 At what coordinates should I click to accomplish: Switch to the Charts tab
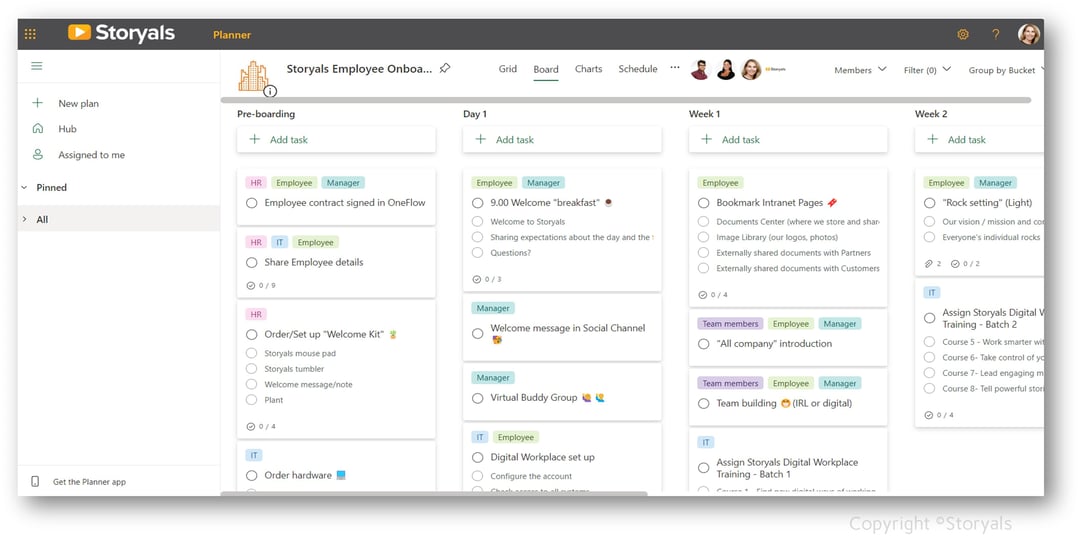coord(588,69)
